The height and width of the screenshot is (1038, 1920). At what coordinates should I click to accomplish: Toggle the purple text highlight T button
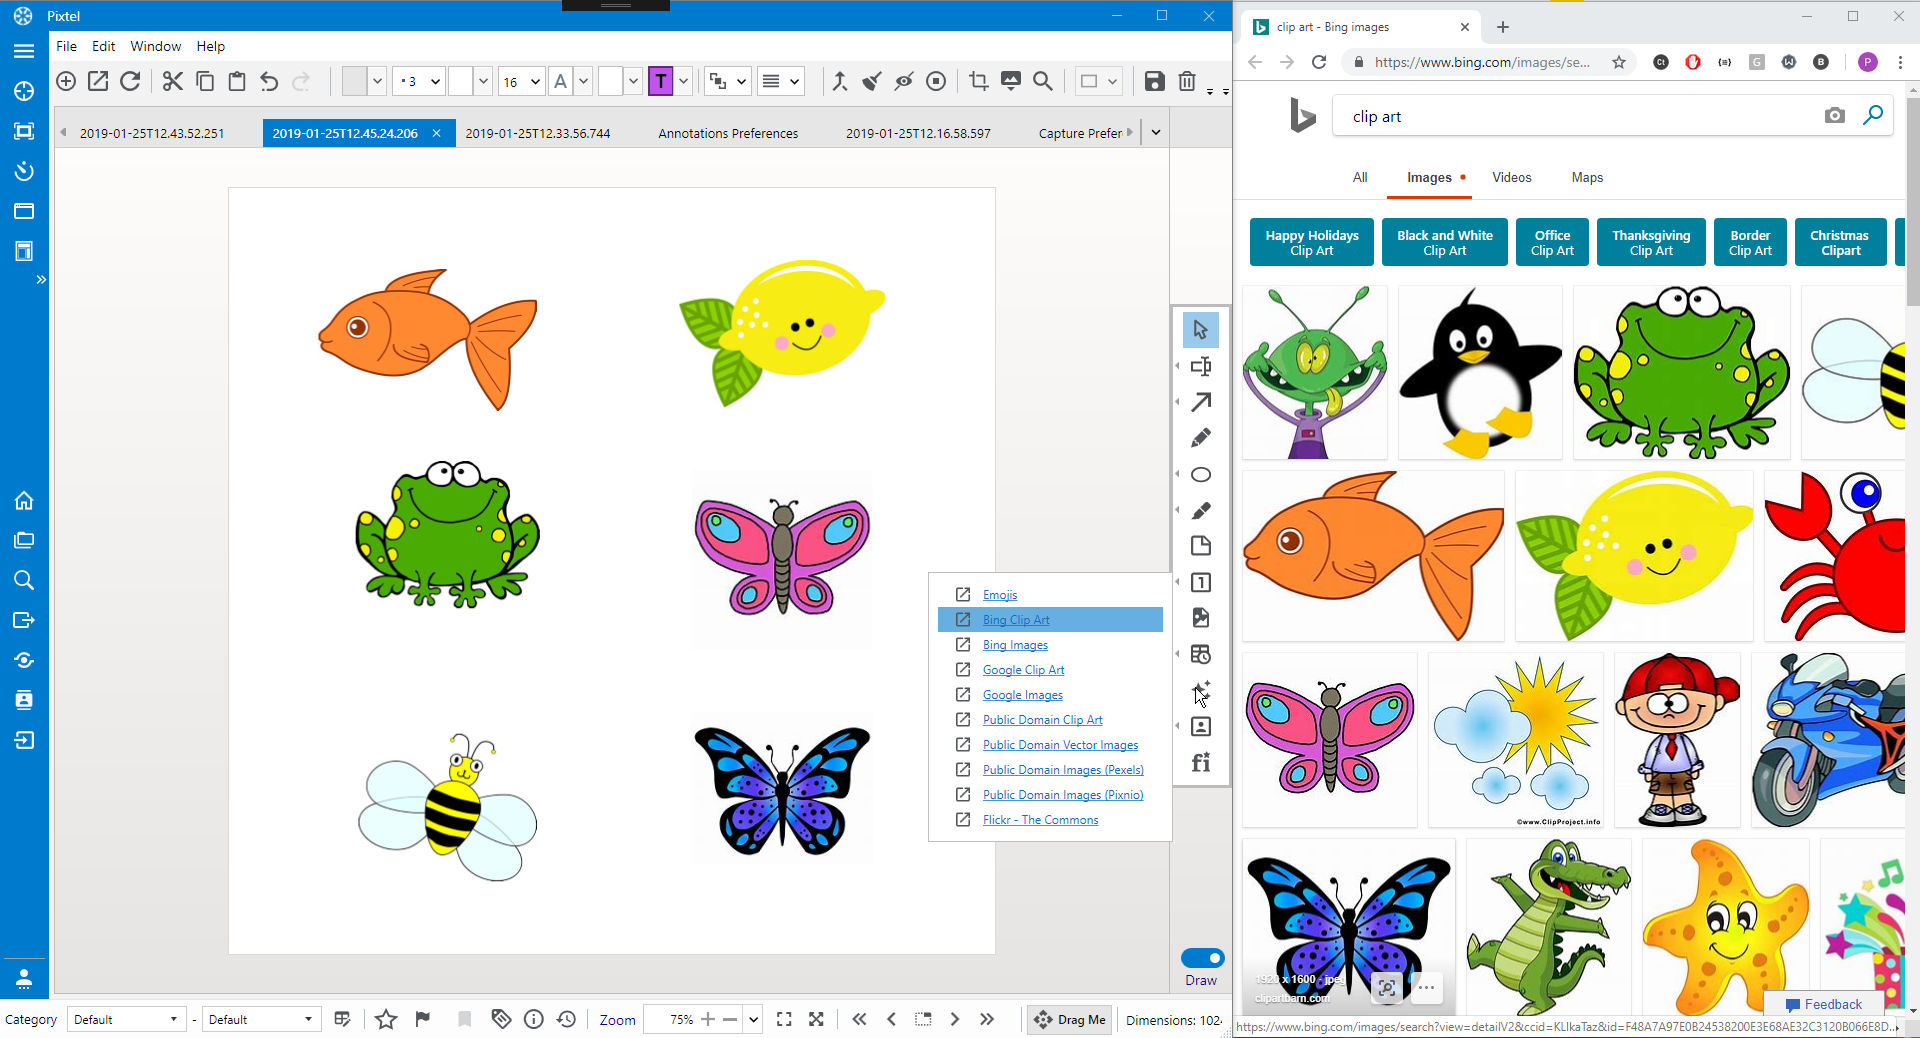click(660, 81)
